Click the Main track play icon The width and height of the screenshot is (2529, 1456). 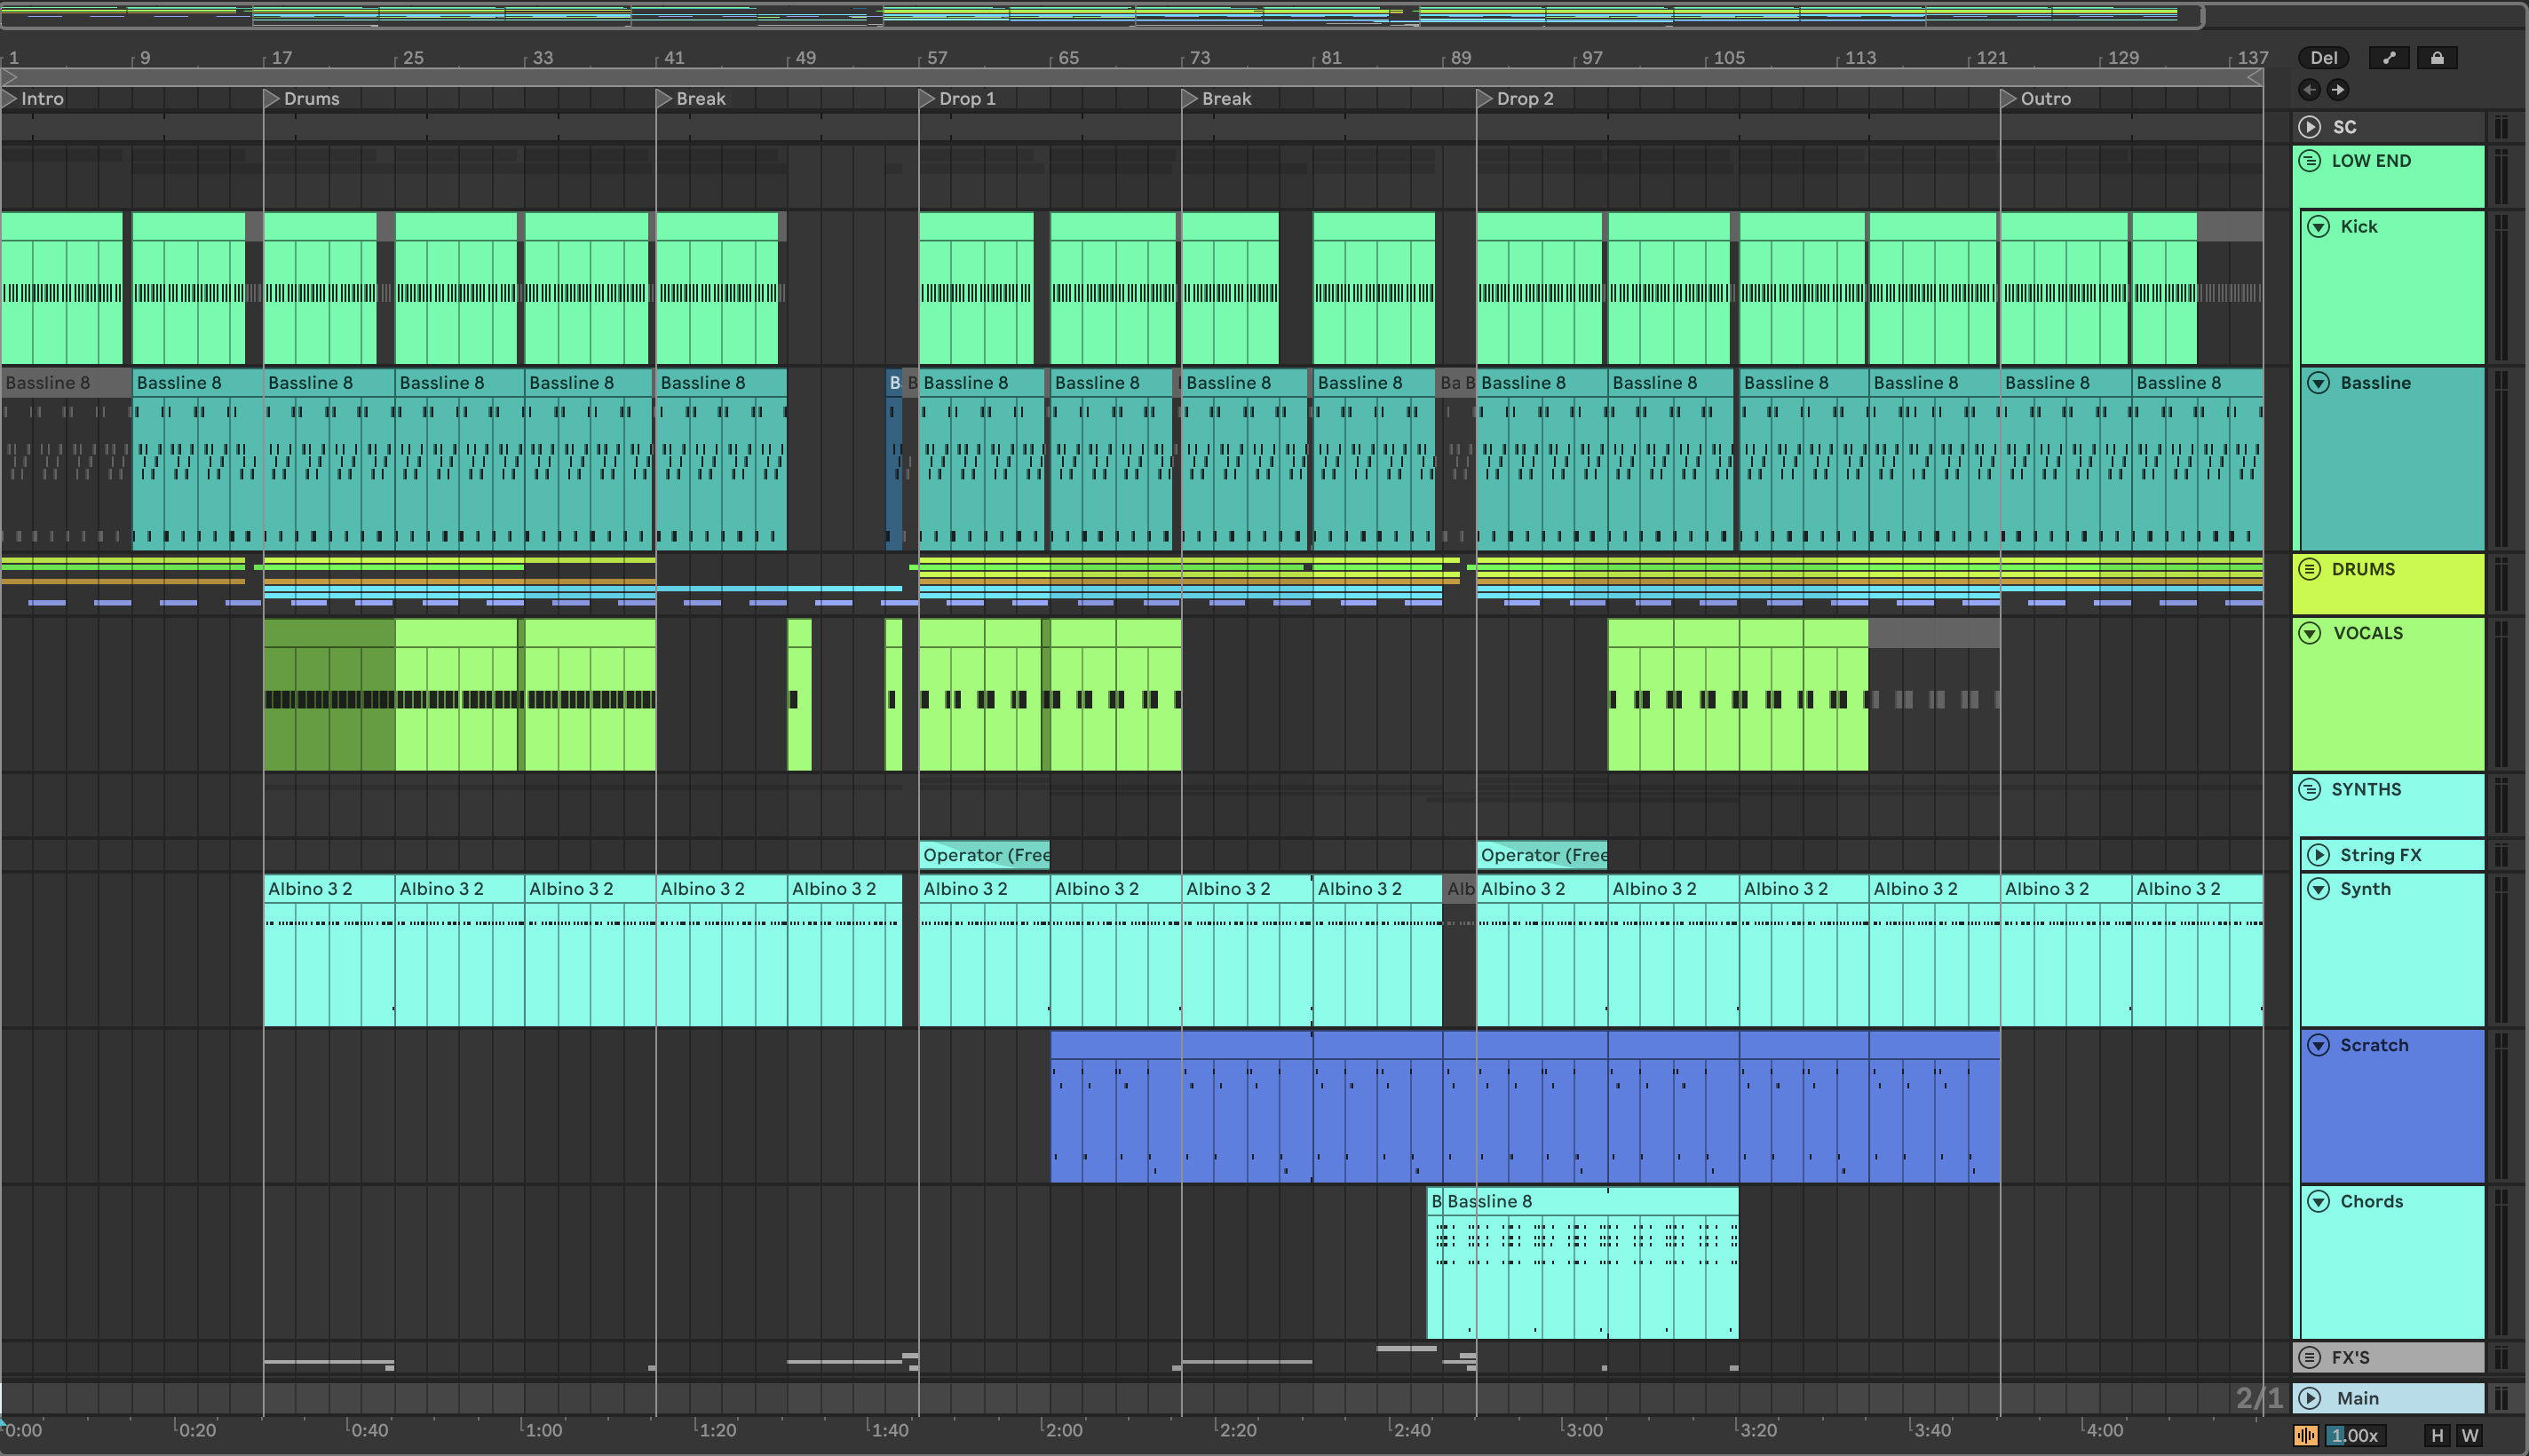coord(2309,1398)
